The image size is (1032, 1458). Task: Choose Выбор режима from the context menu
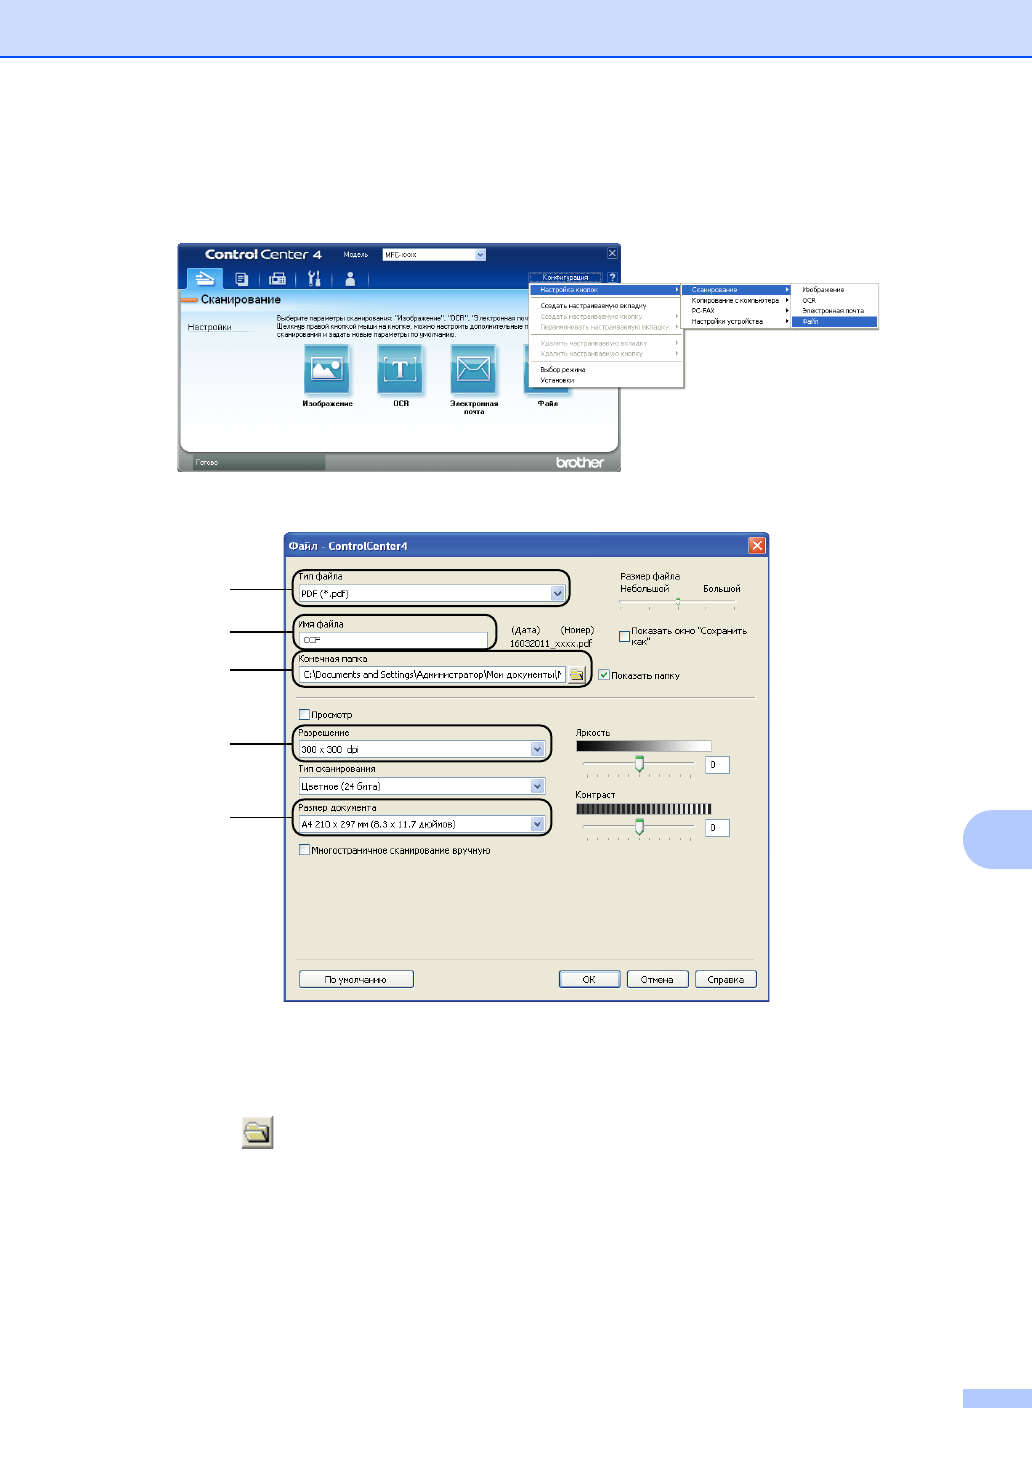563,369
